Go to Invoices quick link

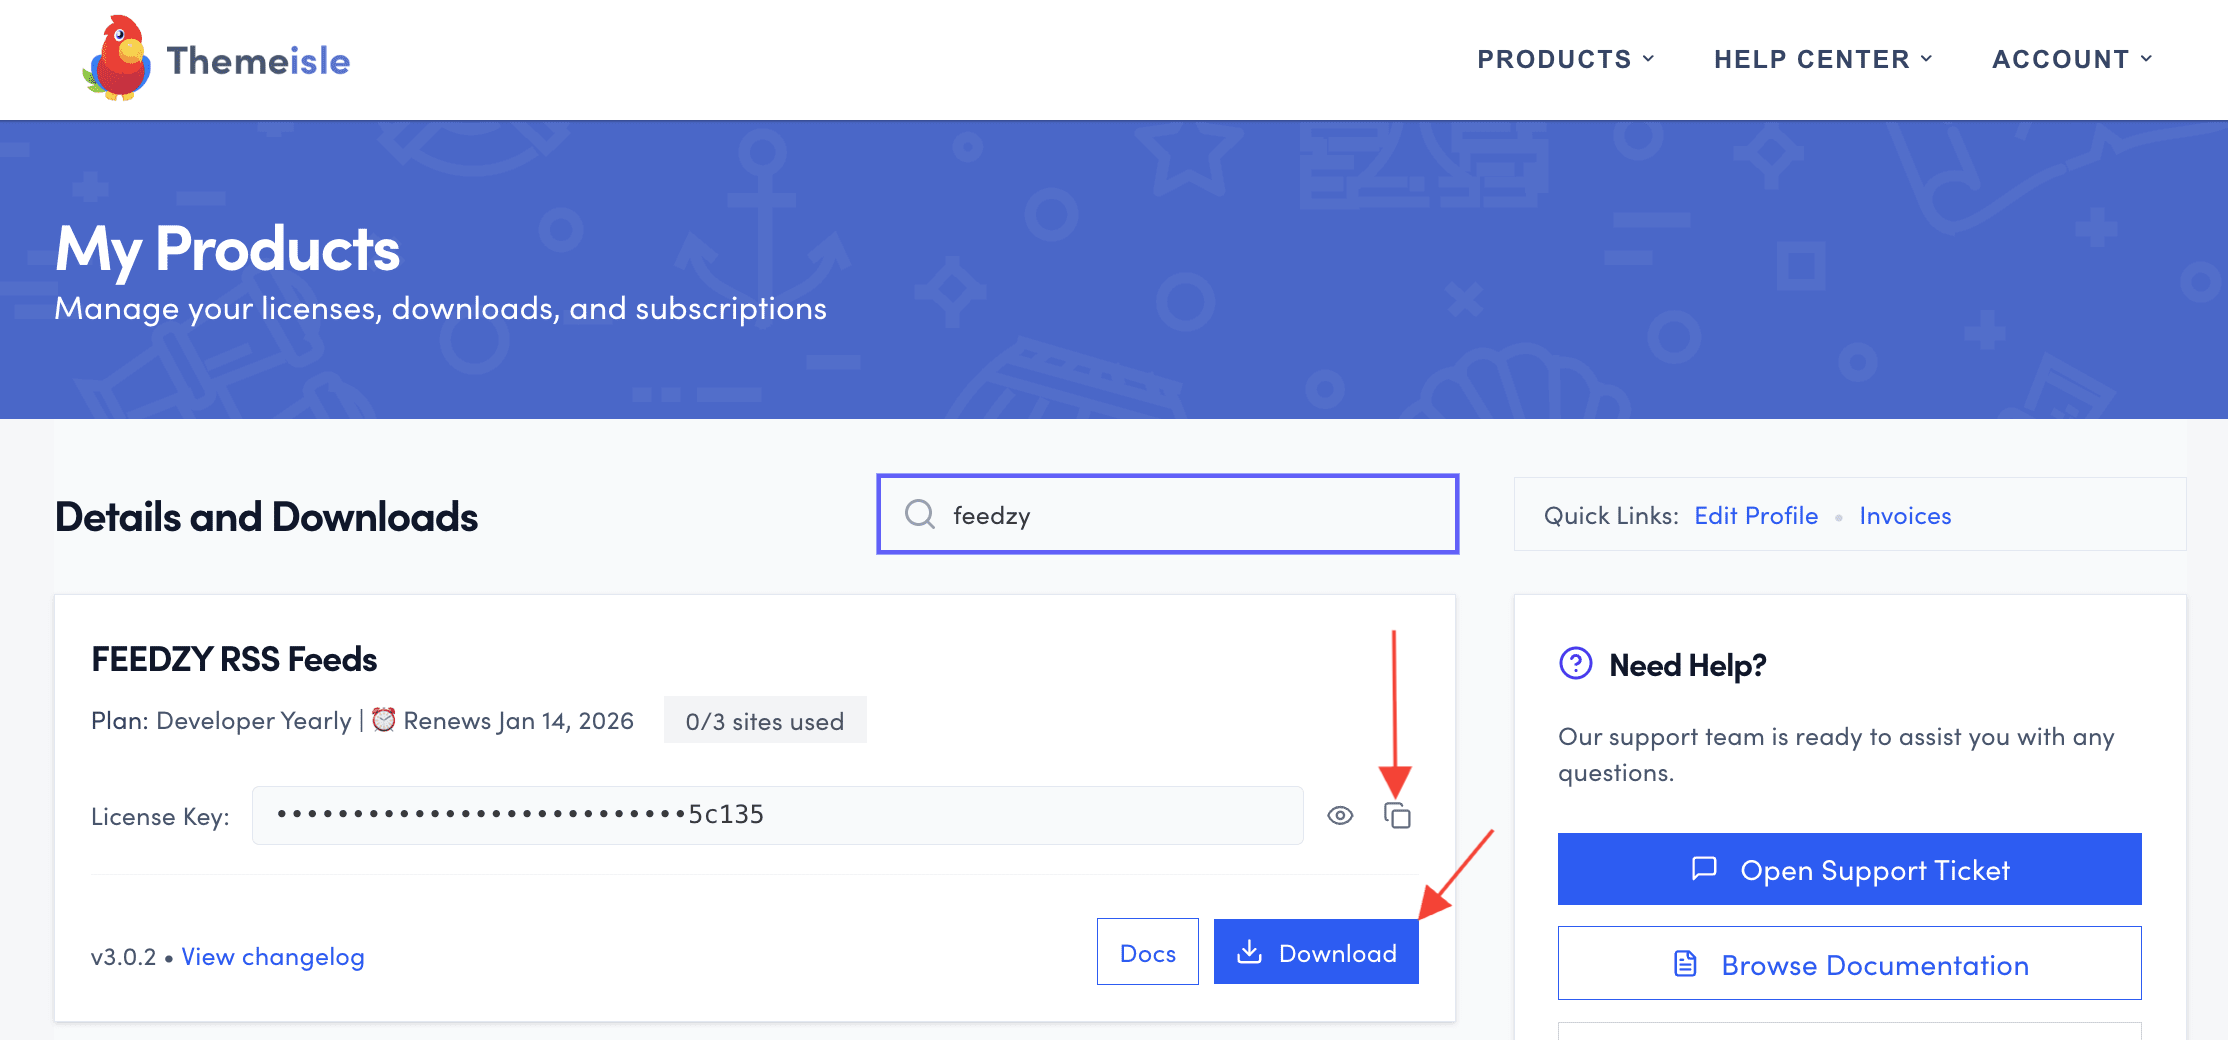point(1904,516)
